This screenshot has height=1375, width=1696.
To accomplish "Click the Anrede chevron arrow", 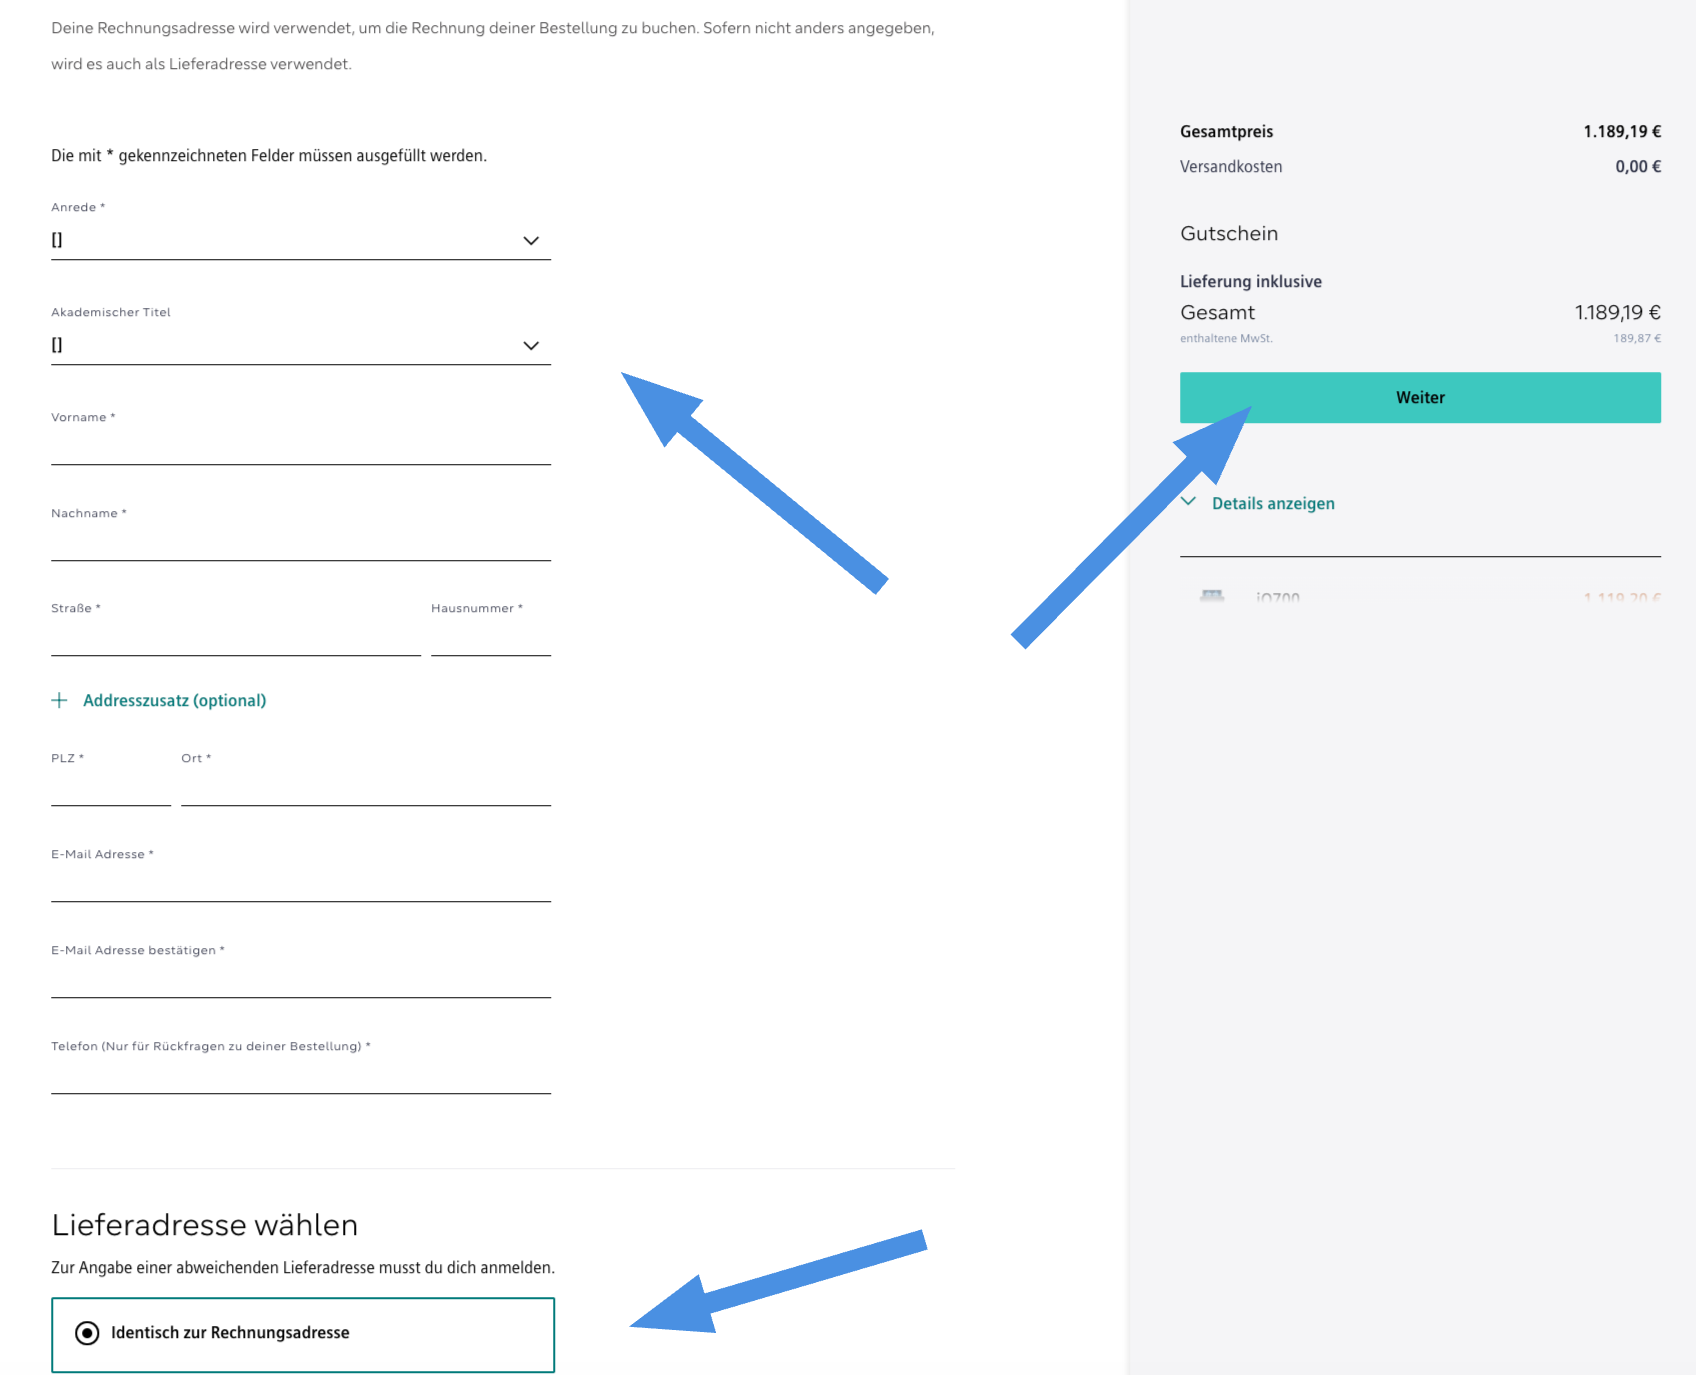I will coord(531,240).
